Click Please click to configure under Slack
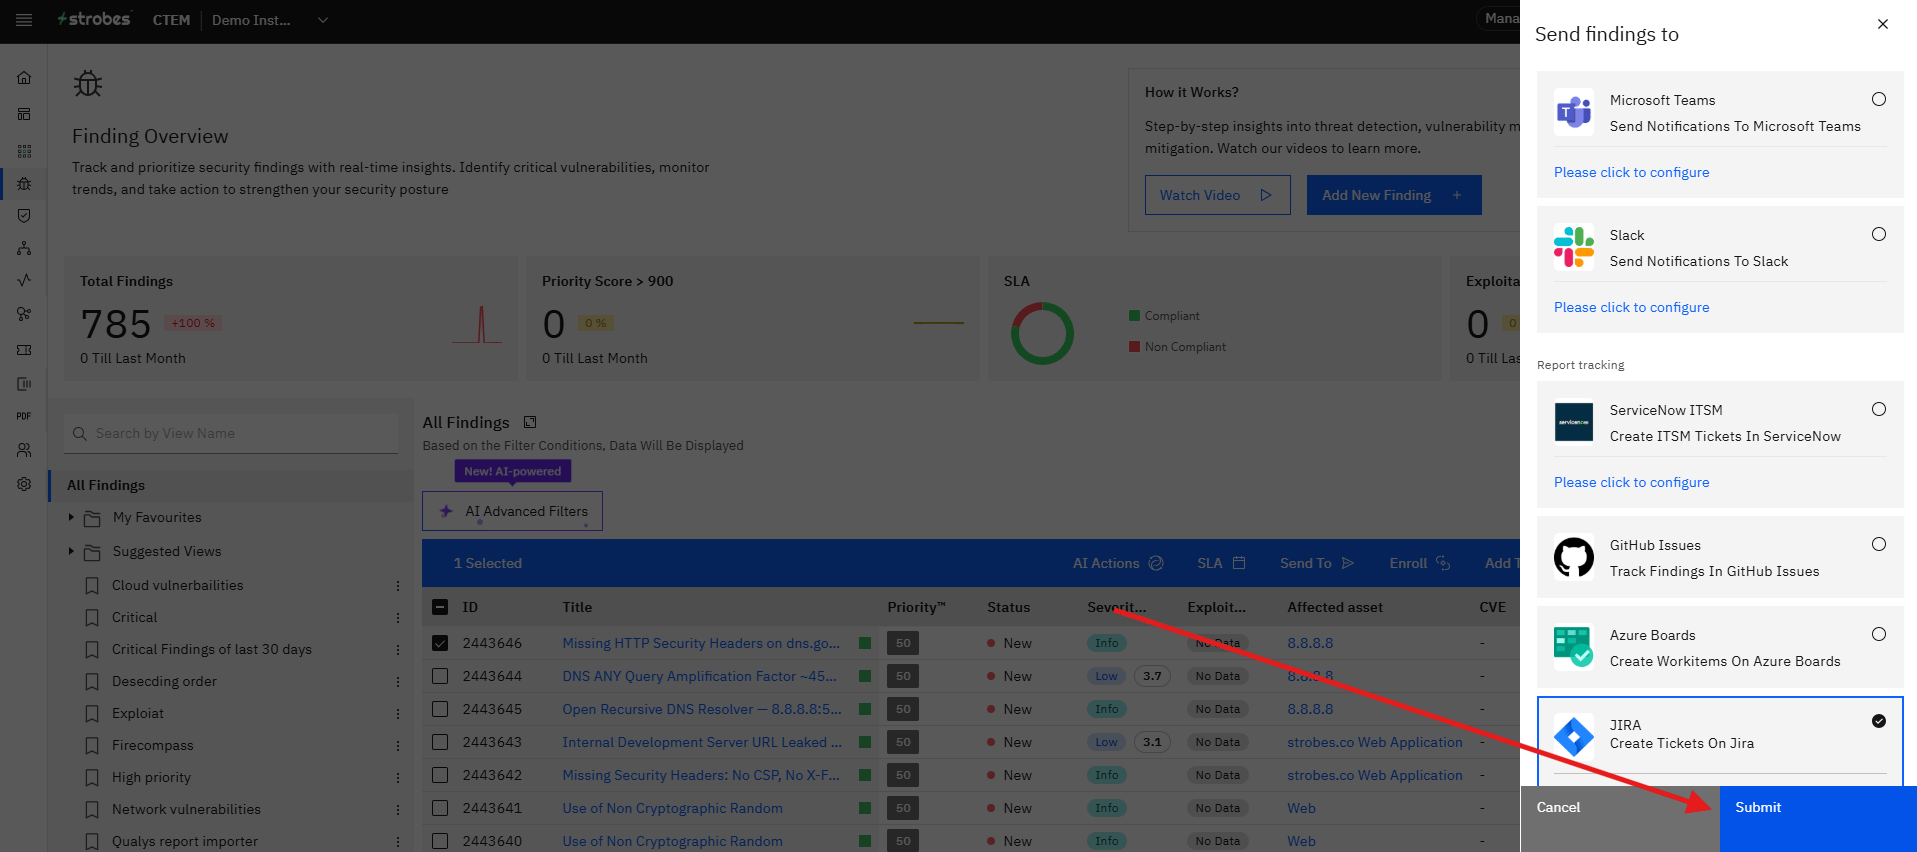 coord(1631,307)
